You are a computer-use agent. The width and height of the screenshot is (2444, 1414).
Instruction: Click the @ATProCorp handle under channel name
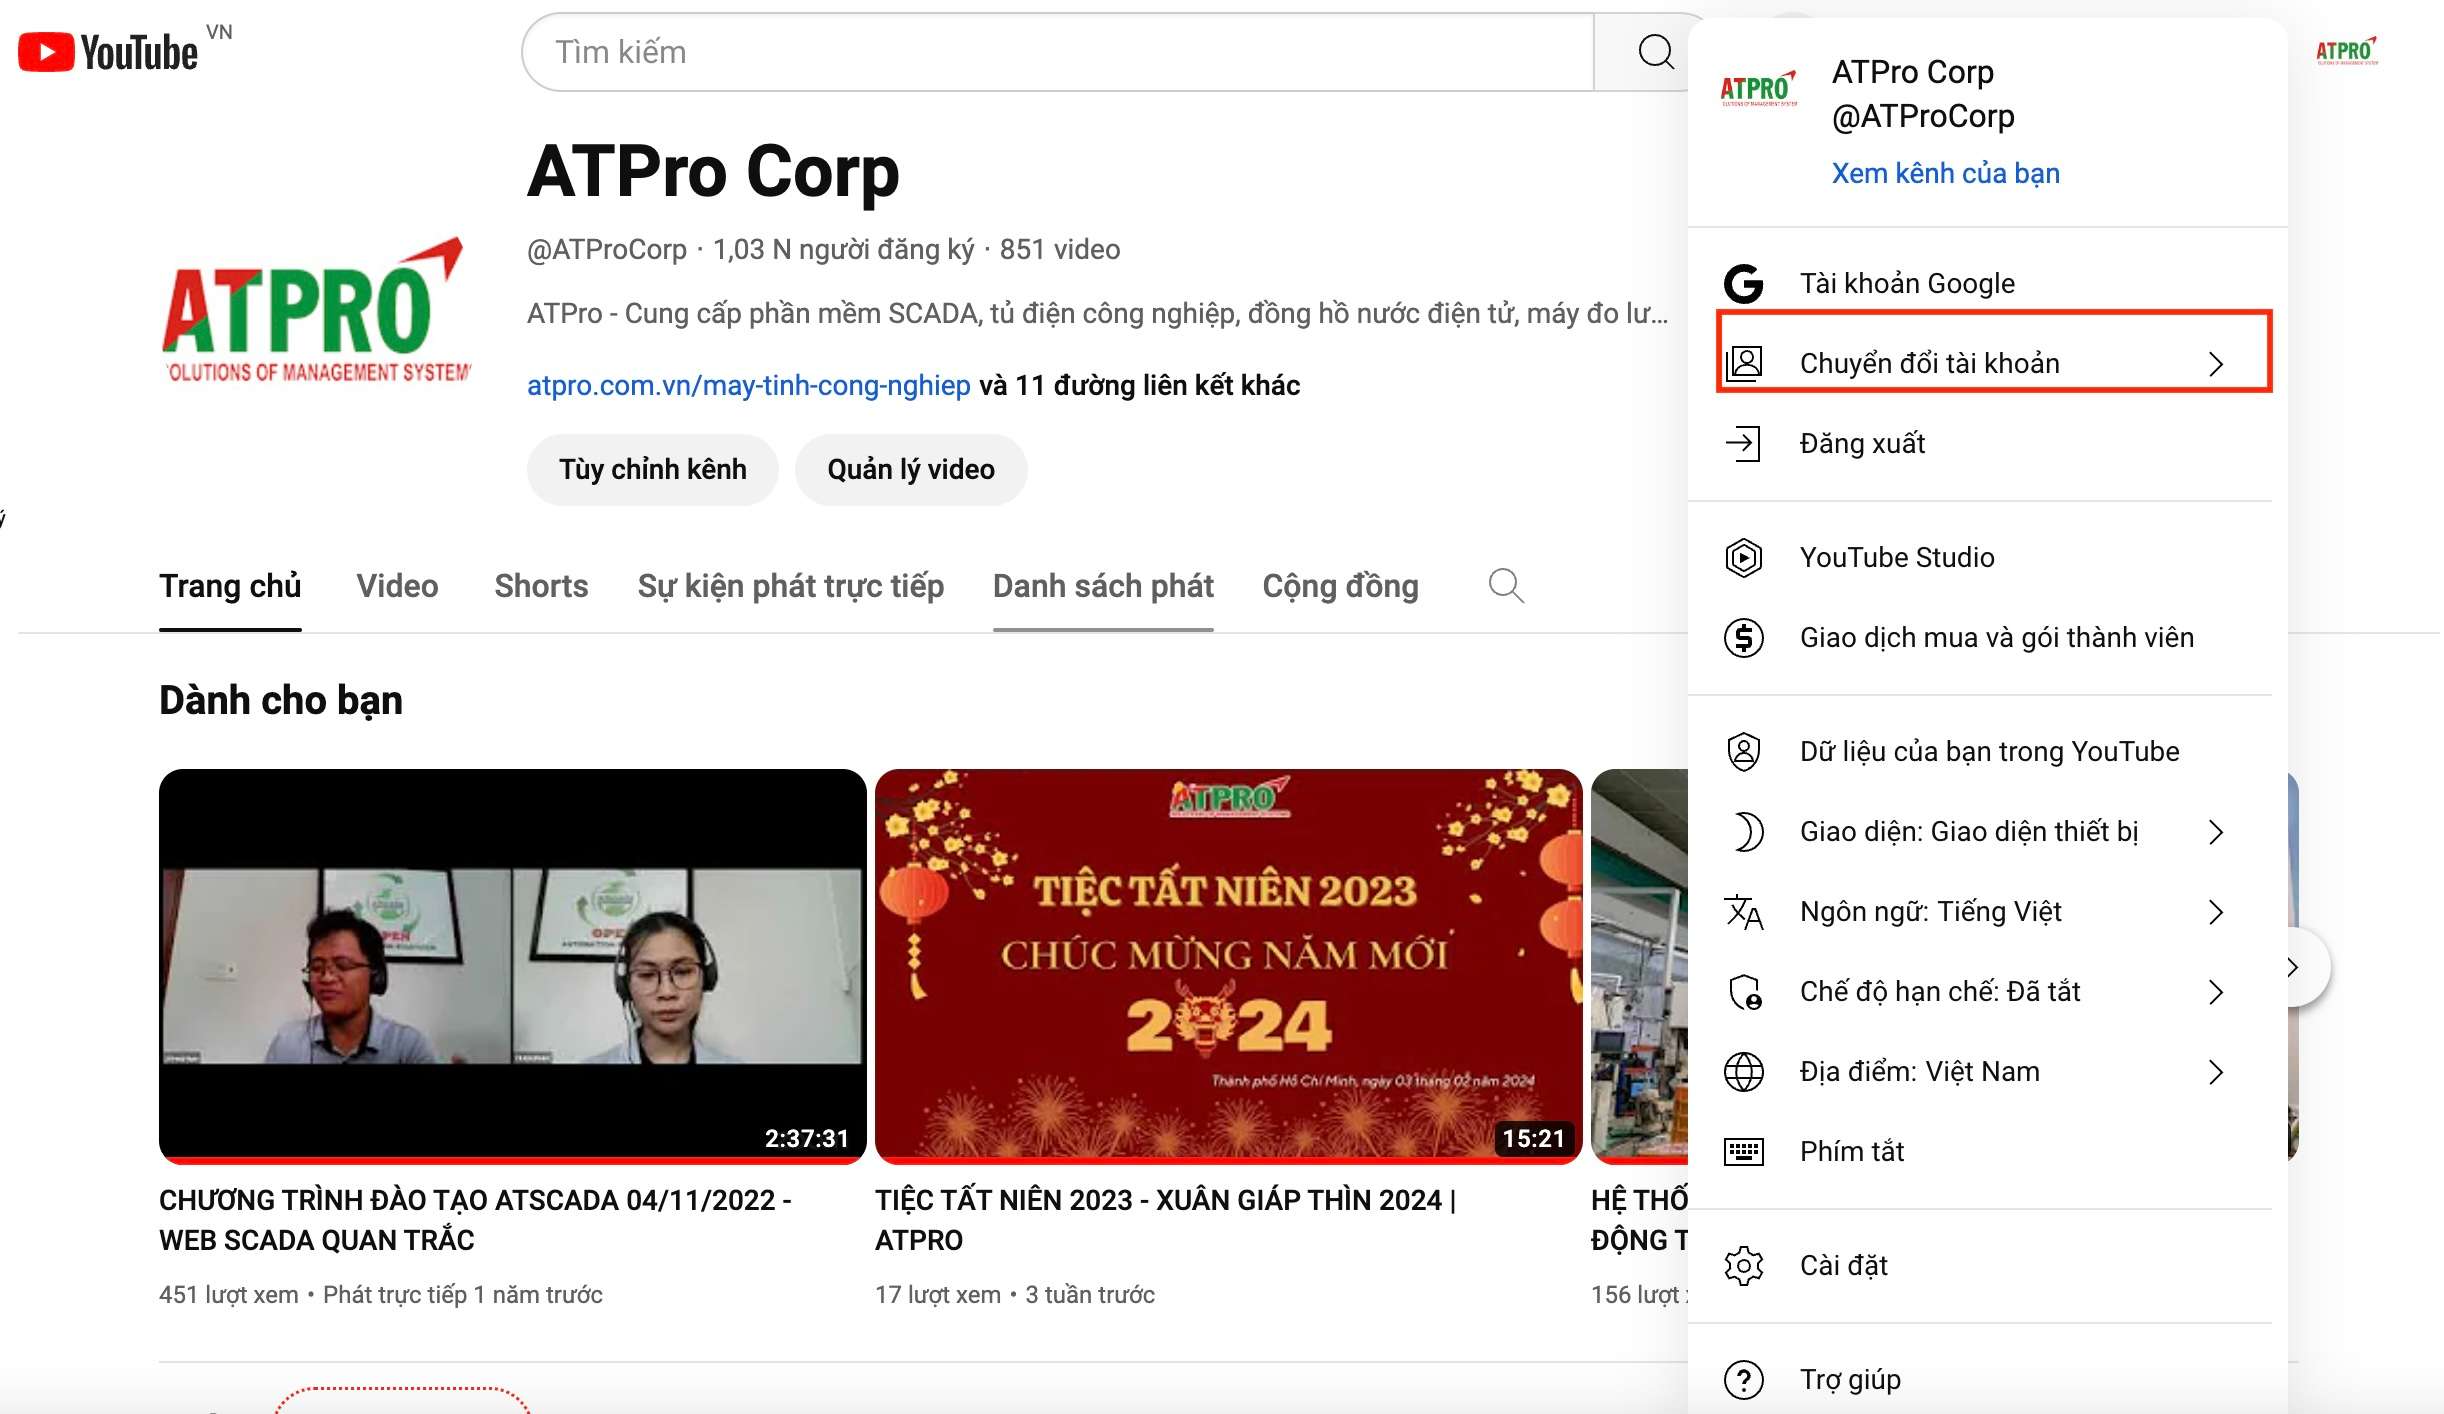[x=607, y=249]
